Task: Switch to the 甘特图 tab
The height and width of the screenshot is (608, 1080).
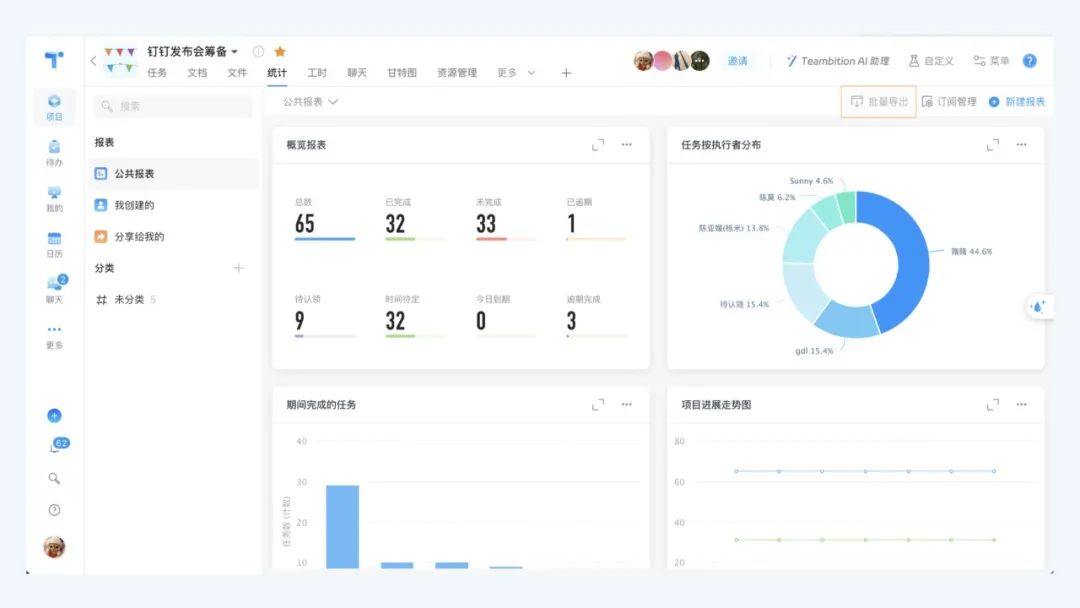Action: 402,73
